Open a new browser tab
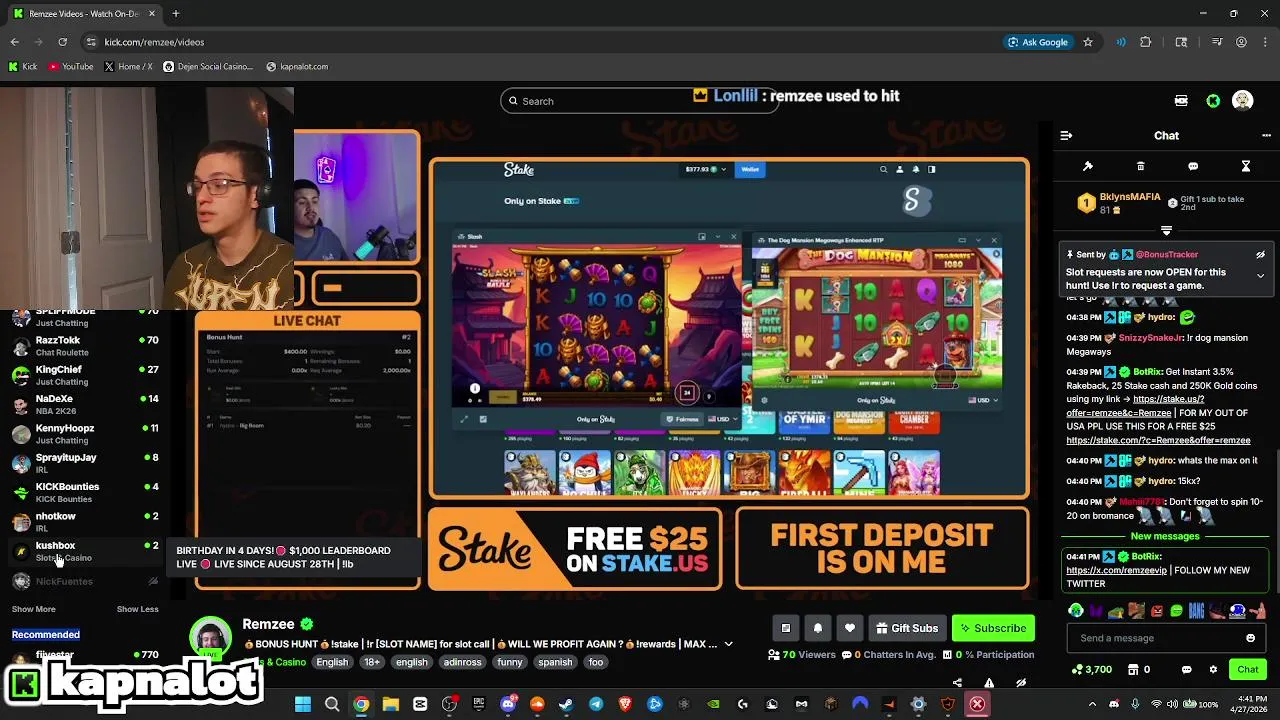Viewport: 1280px width, 720px height. (175, 14)
